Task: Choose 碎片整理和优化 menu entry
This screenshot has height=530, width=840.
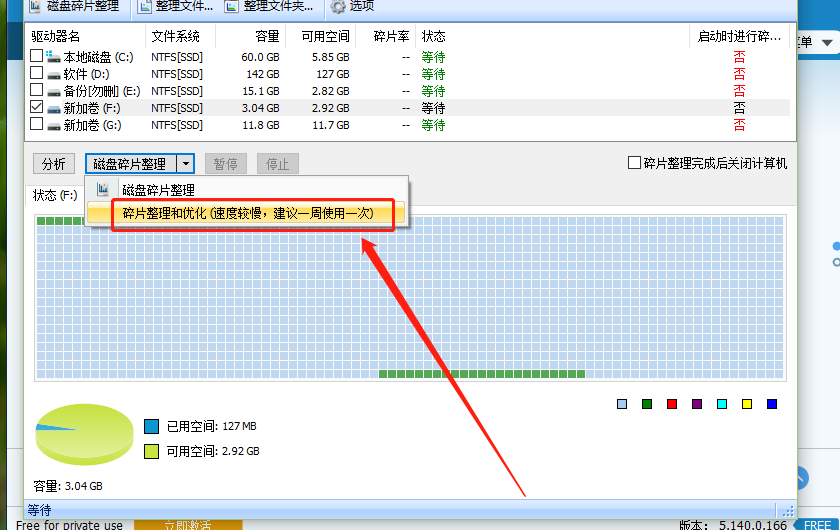Action: [246, 213]
